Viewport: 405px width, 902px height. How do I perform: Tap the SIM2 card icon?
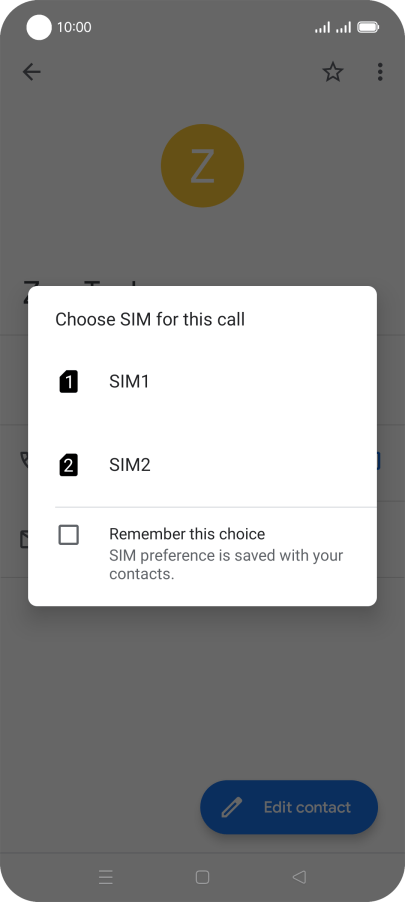(x=68, y=465)
